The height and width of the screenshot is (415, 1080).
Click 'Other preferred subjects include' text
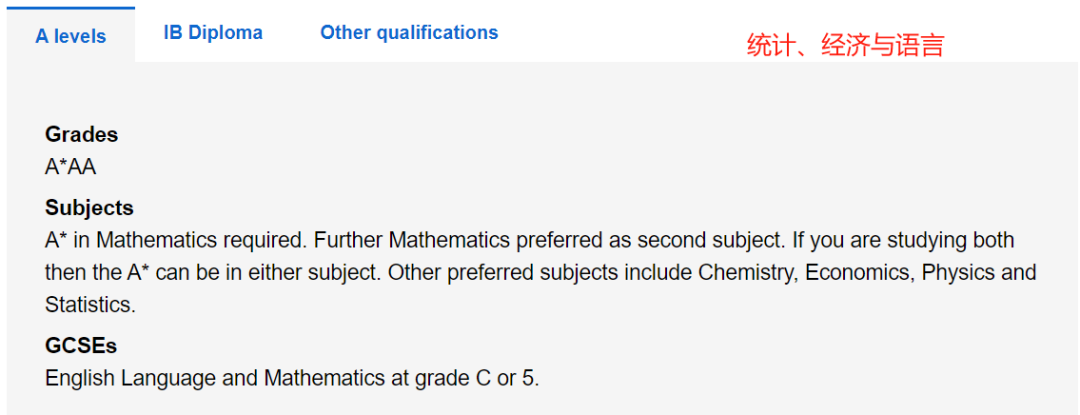click(x=540, y=273)
